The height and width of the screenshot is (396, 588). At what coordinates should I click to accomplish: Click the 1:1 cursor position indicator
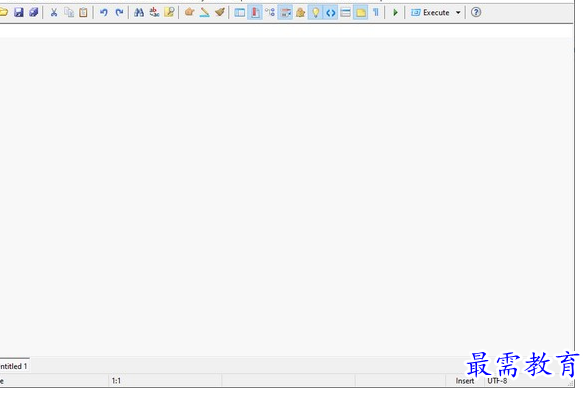click(x=116, y=381)
